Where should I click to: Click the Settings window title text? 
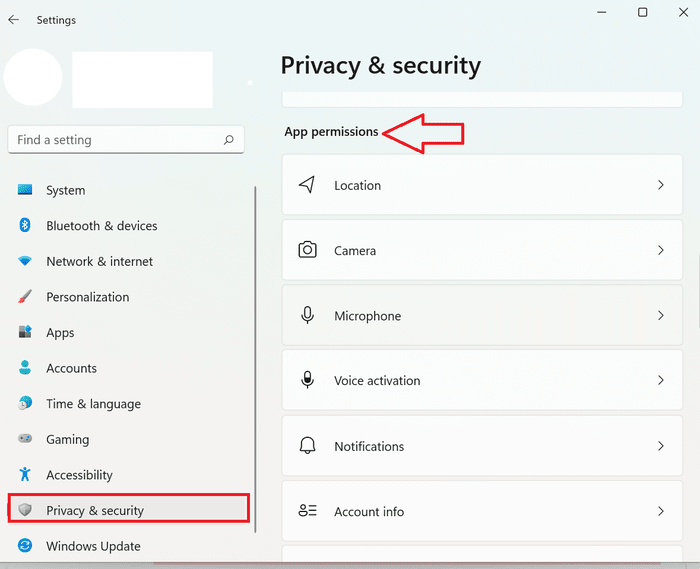(56, 20)
